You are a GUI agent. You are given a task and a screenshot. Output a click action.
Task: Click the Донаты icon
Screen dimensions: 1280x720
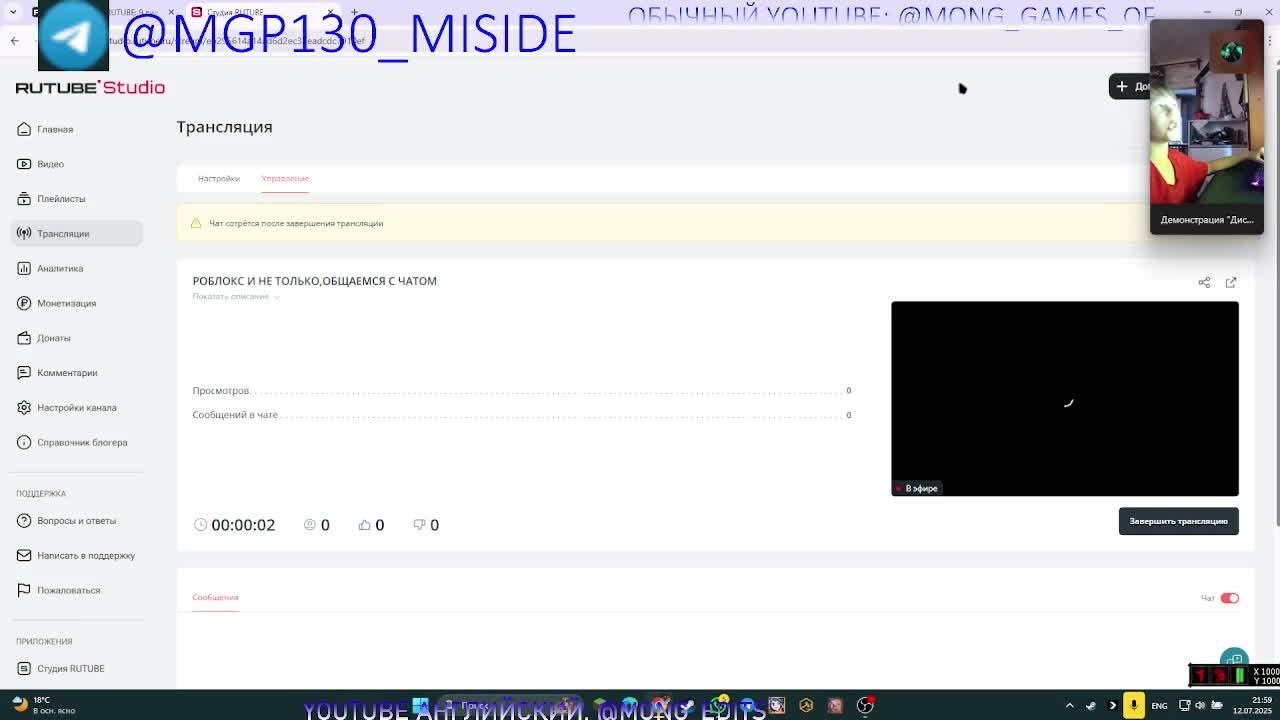[24, 338]
